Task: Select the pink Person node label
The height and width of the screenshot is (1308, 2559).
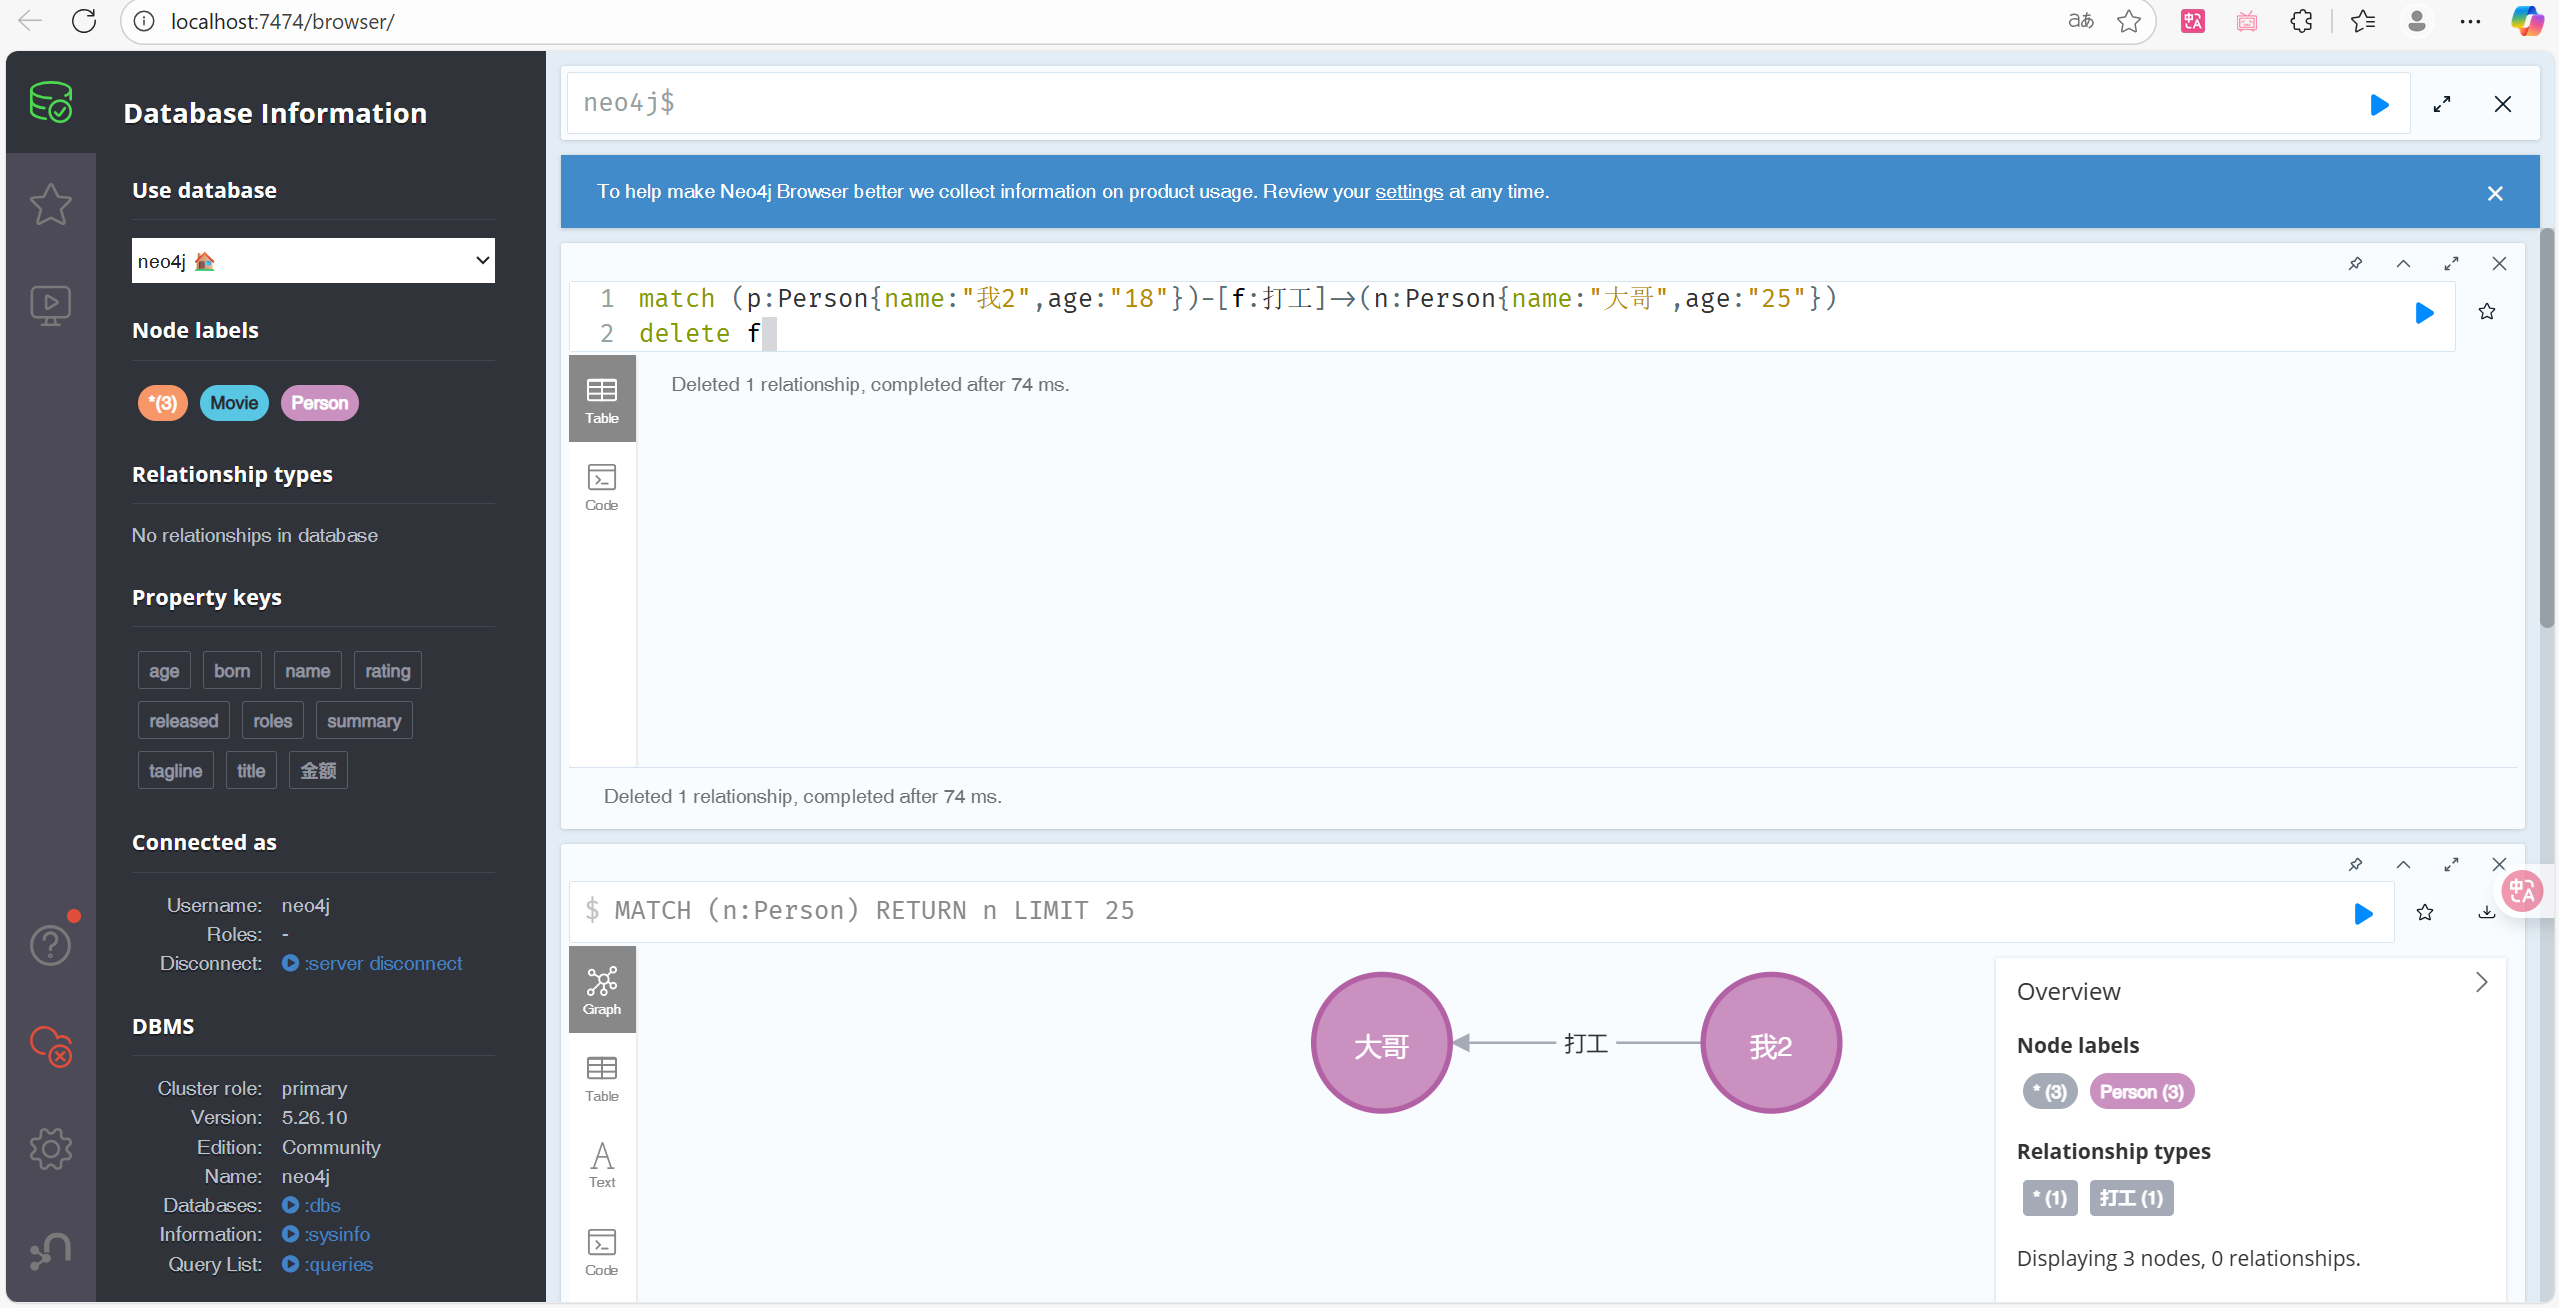Action: pos(319,403)
